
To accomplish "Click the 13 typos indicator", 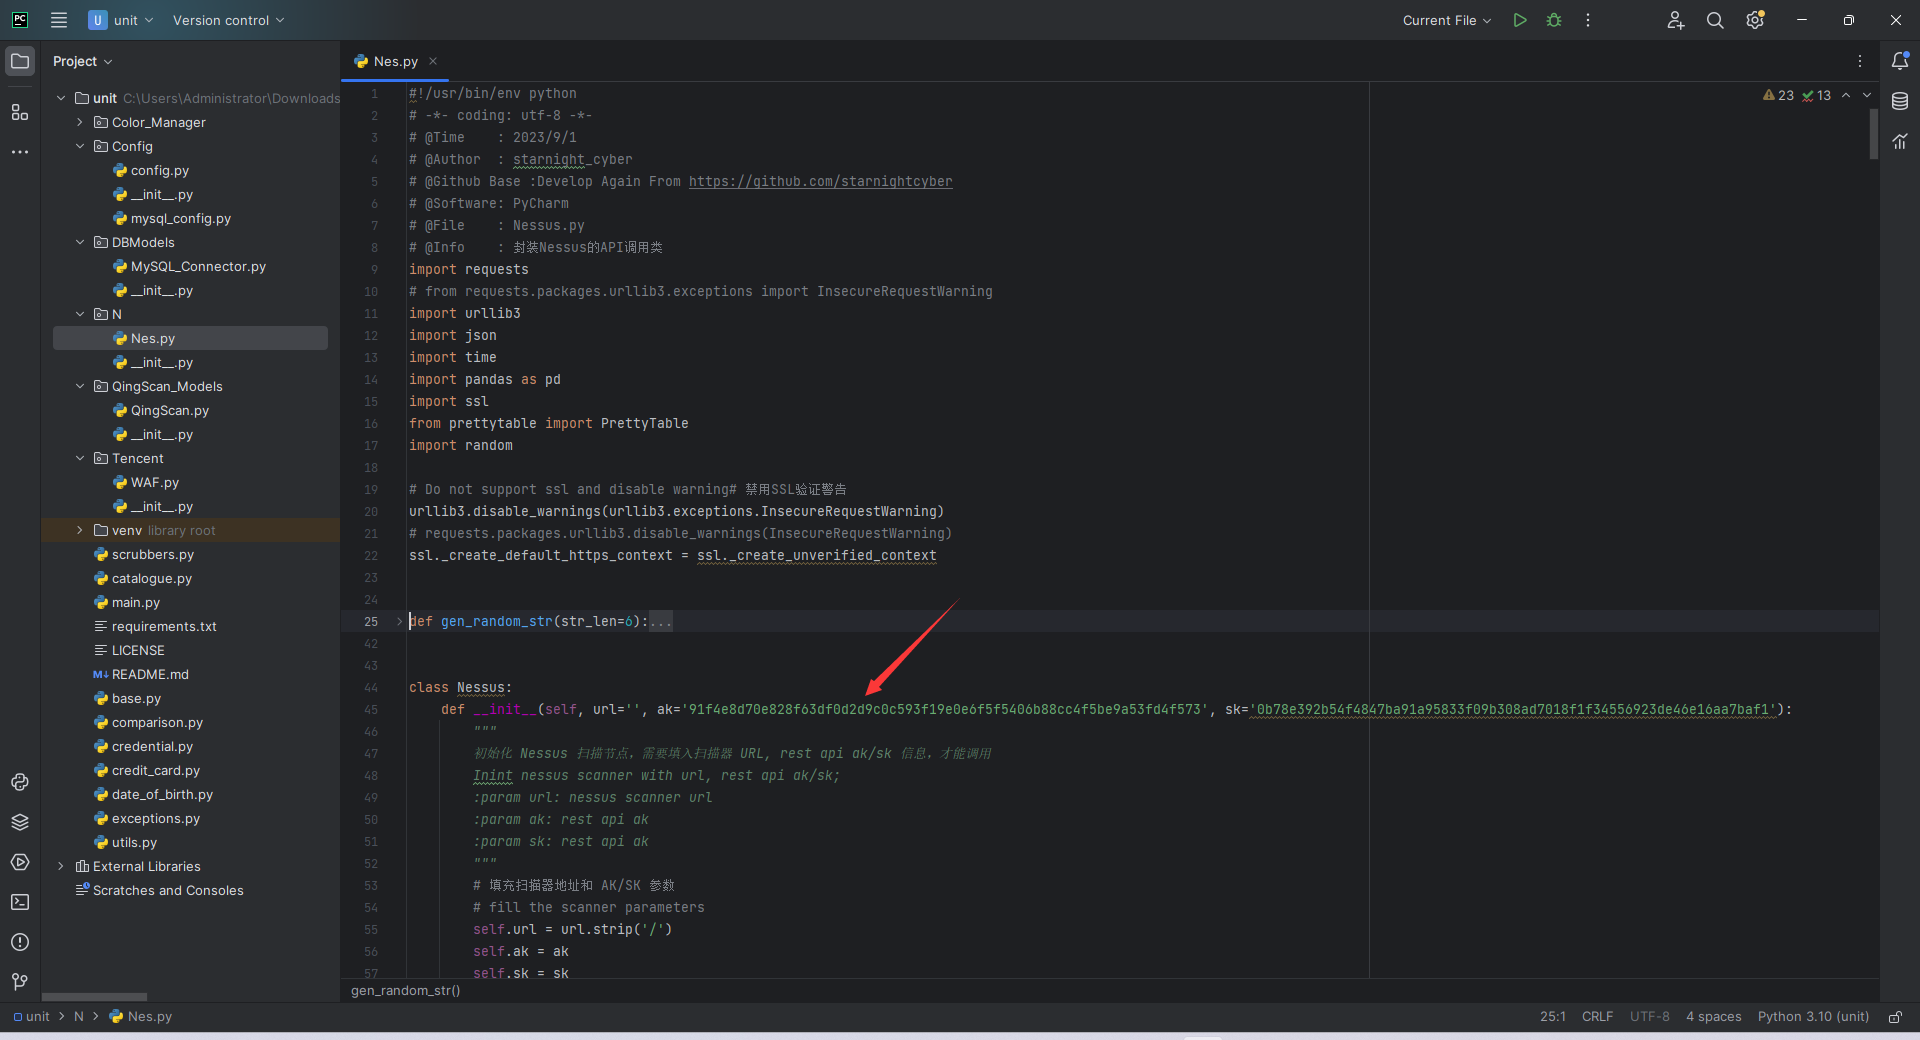I will pyautogui.click(x=1816, y=95).
